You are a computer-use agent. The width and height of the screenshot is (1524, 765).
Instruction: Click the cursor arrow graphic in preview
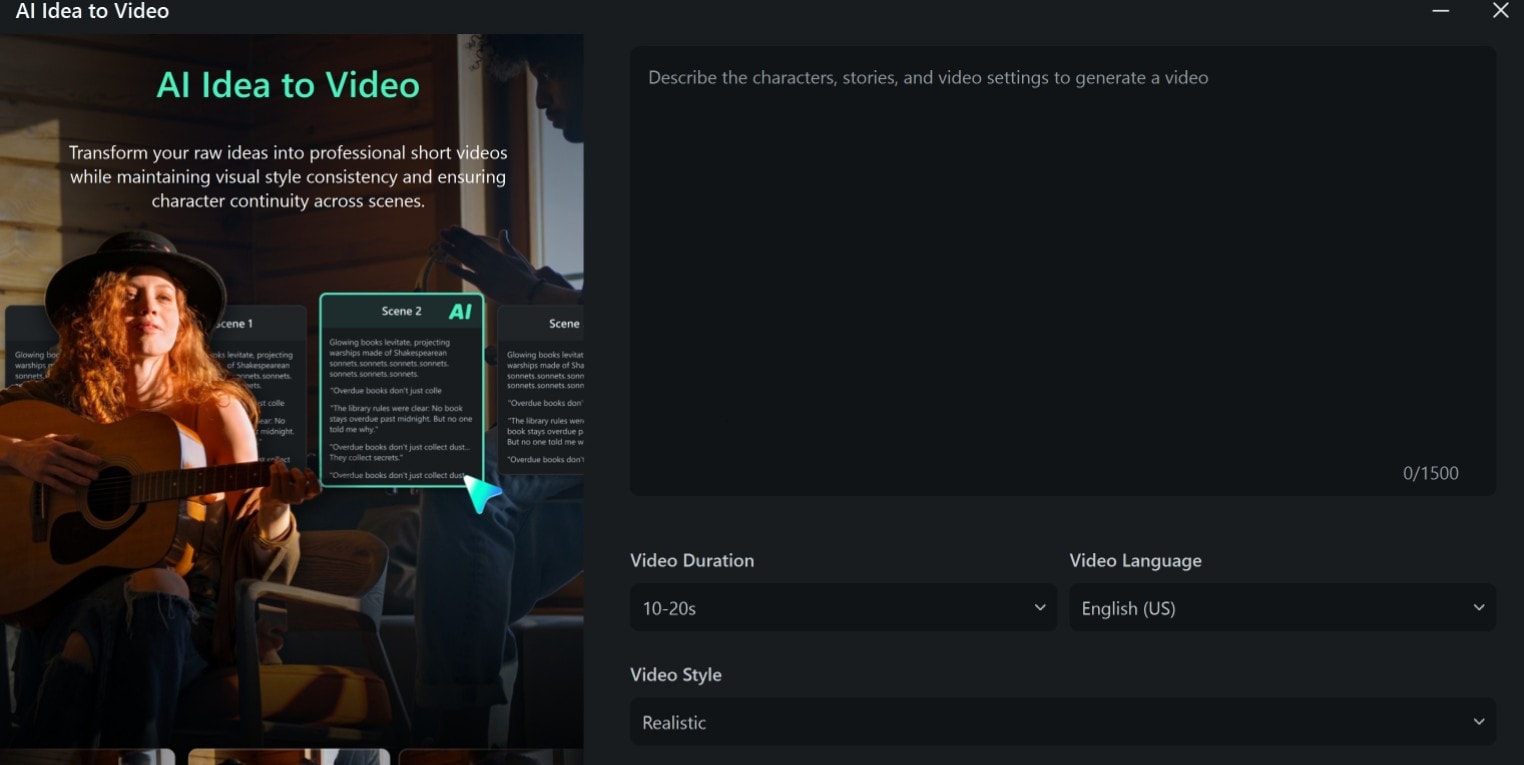point(482,494)
